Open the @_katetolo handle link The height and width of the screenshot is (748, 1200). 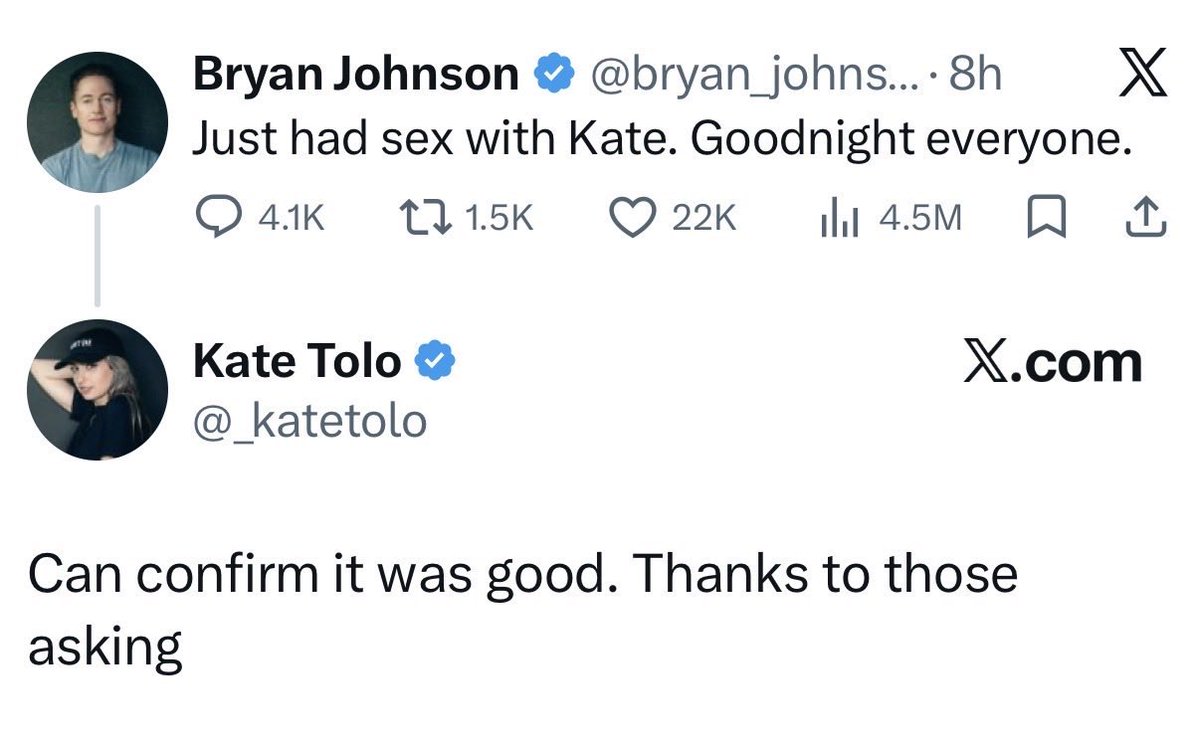[309, 421]
